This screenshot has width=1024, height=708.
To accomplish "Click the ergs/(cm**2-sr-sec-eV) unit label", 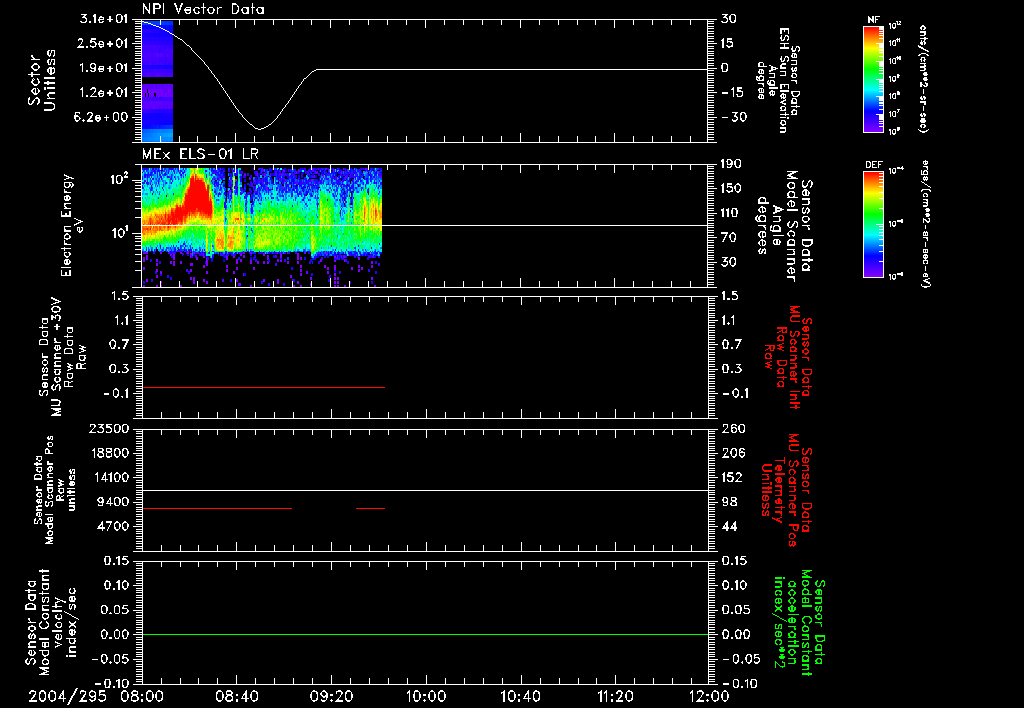I will point(925,224).
